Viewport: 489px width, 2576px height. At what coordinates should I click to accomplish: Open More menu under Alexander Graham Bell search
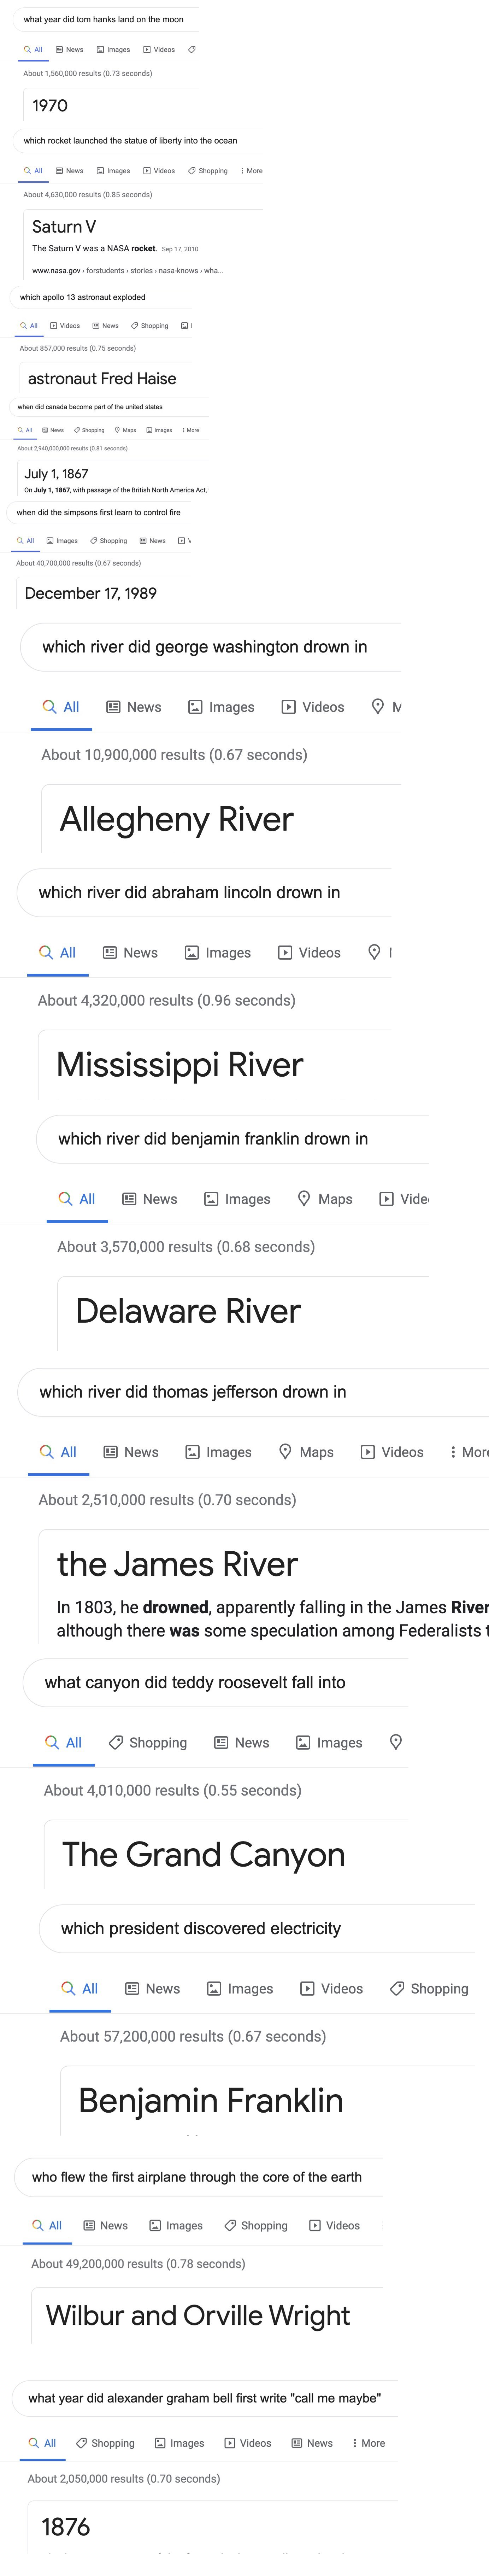[x=368, y=2443]
